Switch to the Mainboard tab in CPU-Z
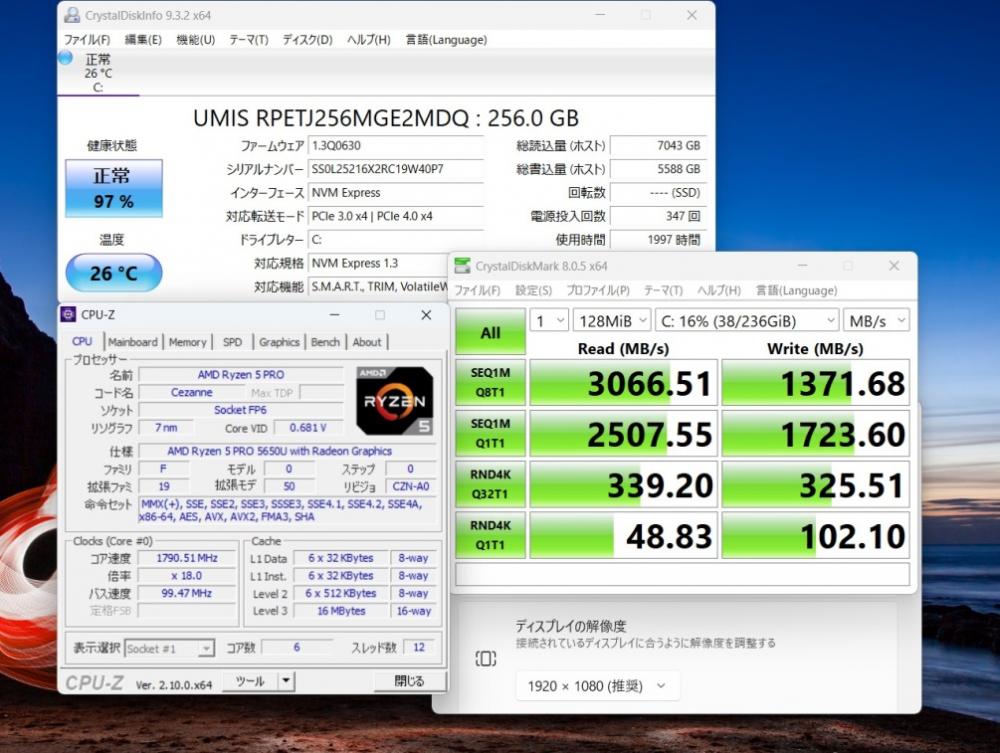This screenshot has height=753, width=1000. pos(133,342)
